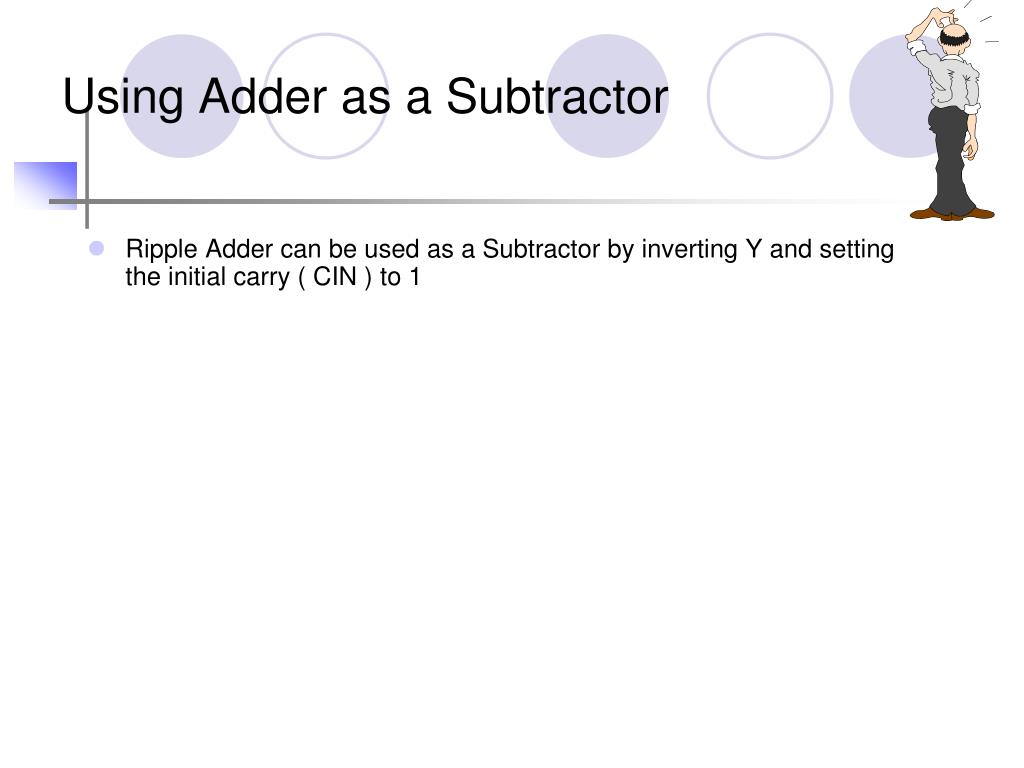Click the lavender bullet point marker
The image size is (1024, 768).
click(97, 248)
